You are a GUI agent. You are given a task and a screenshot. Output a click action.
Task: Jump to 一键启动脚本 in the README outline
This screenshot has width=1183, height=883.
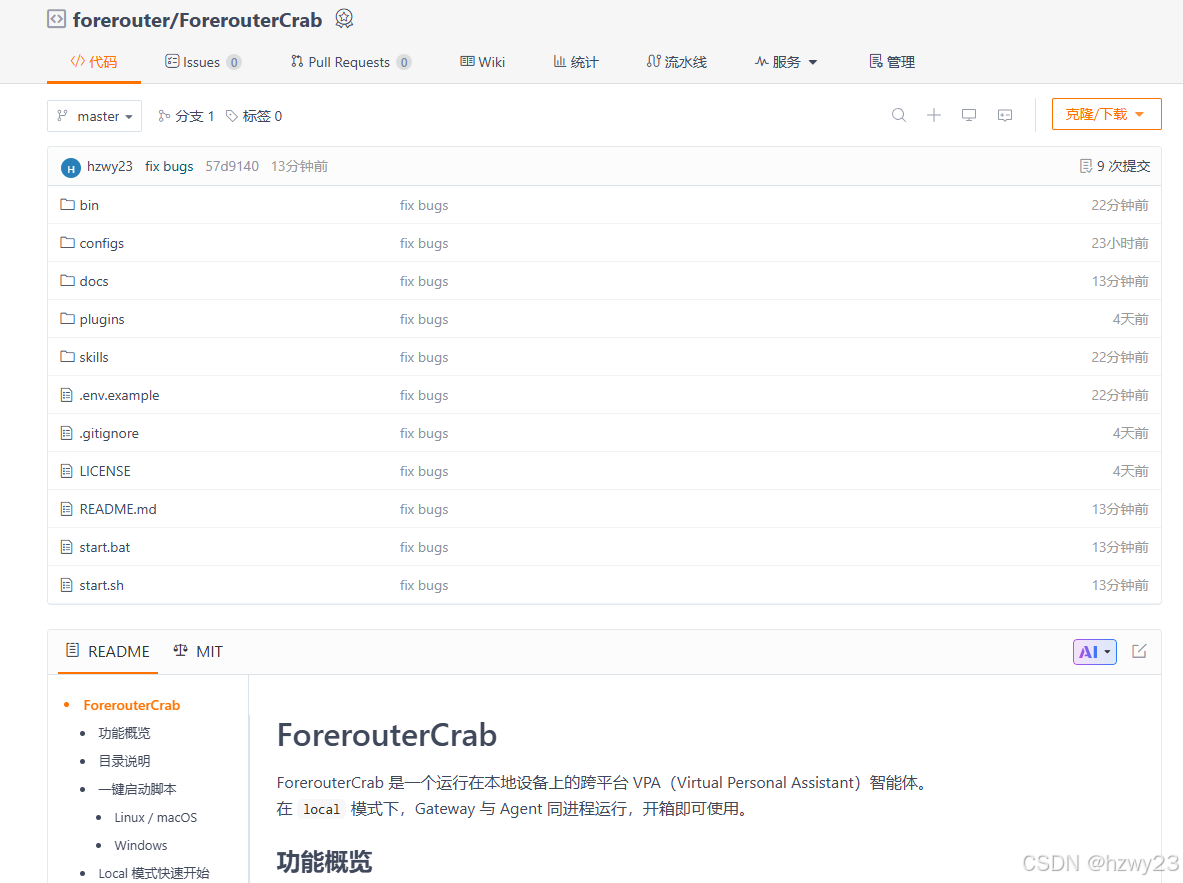[x=137, y=789]
